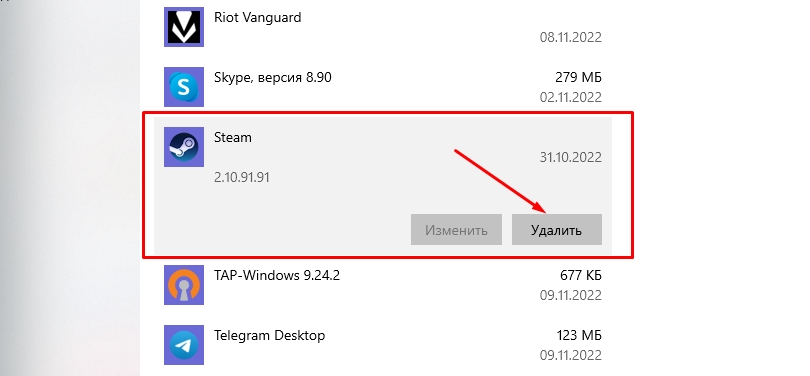Click Удалить to uninstall Steam
Screen dimensions: 810x376
pos(556,230)
